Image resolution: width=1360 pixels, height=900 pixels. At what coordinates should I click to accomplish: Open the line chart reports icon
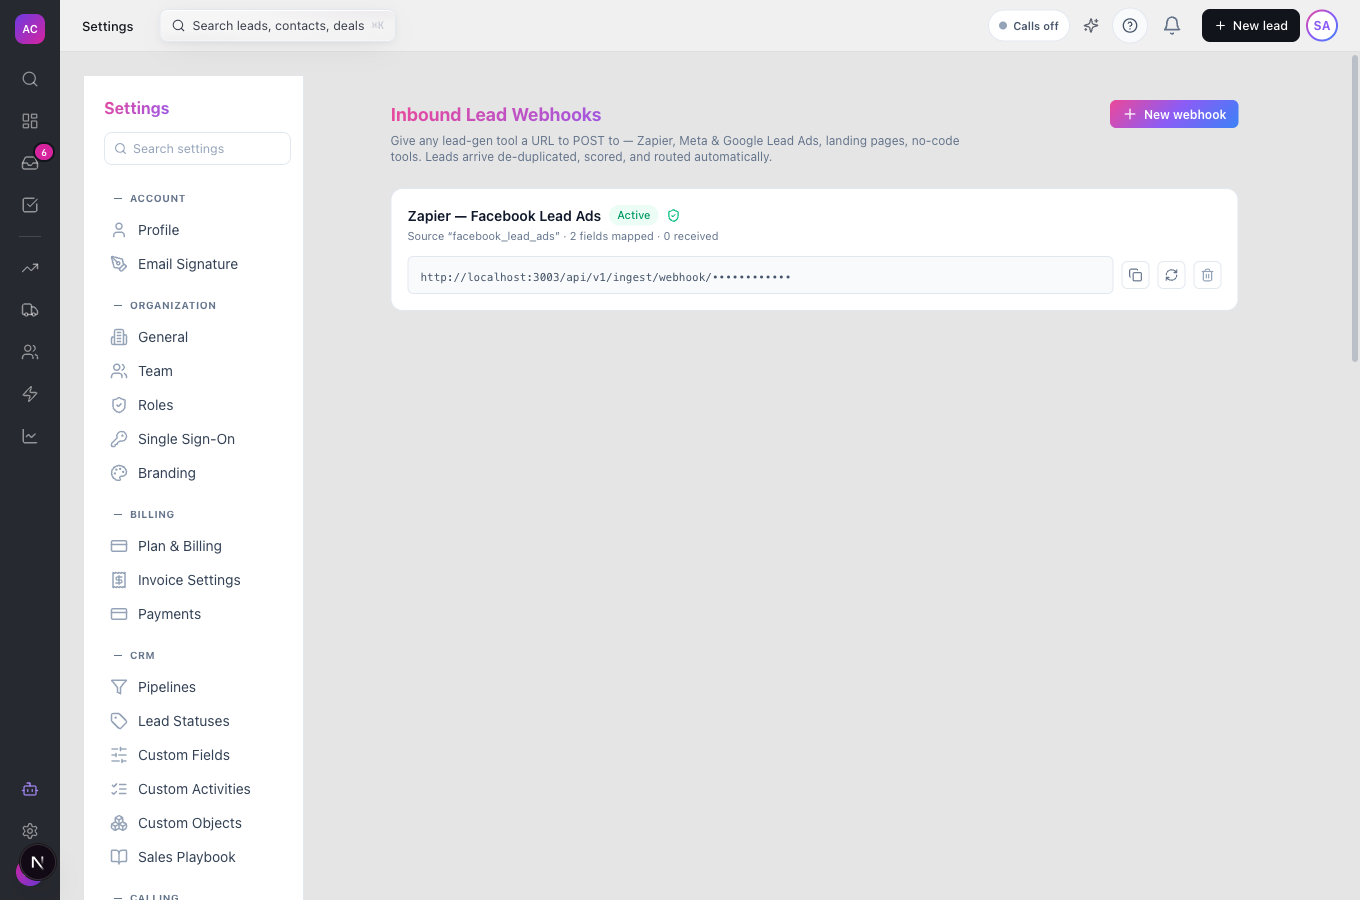(x=30, y=436)
